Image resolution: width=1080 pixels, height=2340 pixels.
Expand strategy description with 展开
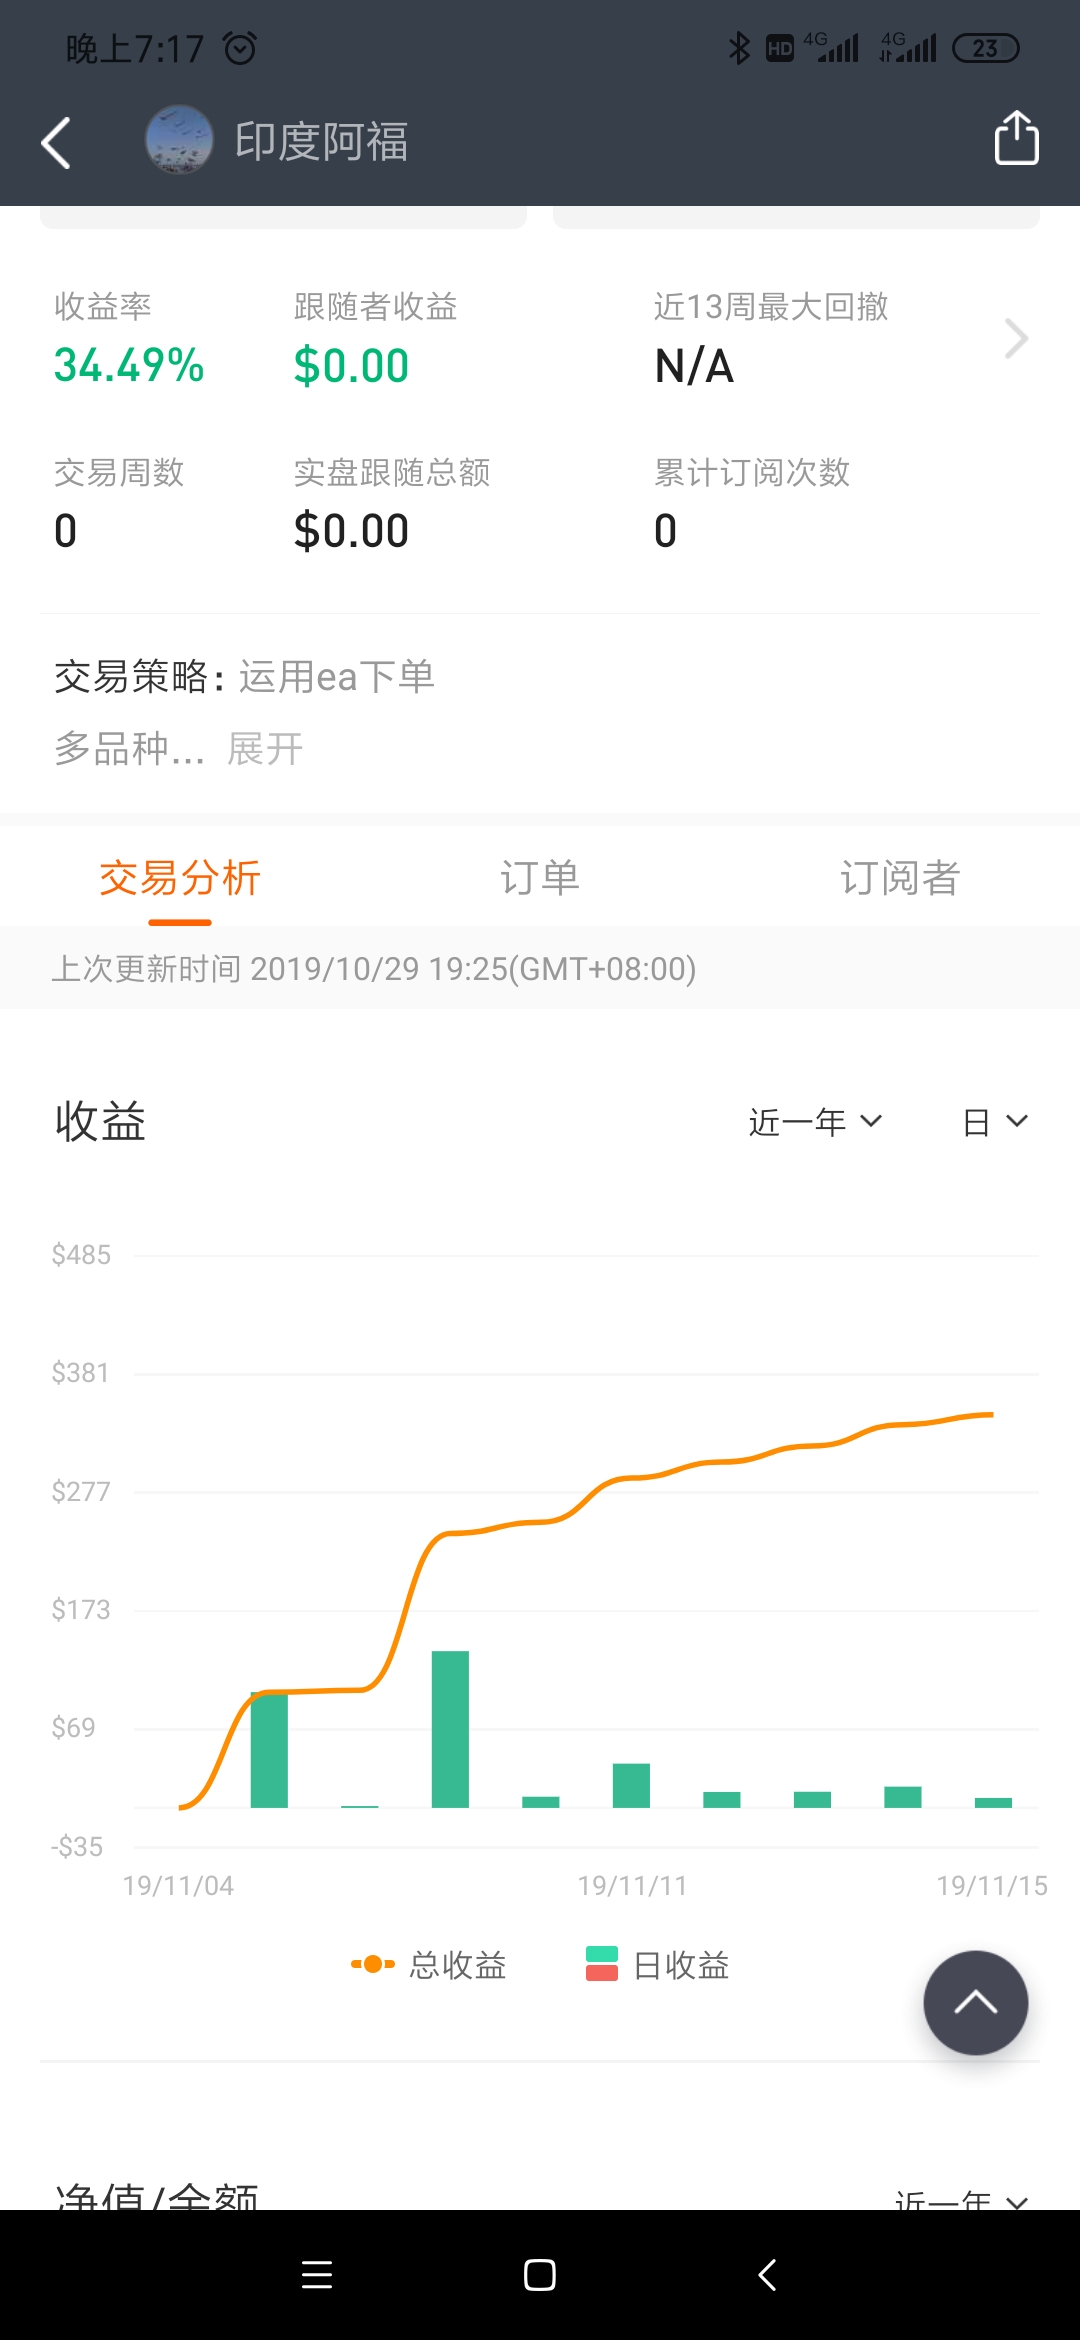pos(265,749)
